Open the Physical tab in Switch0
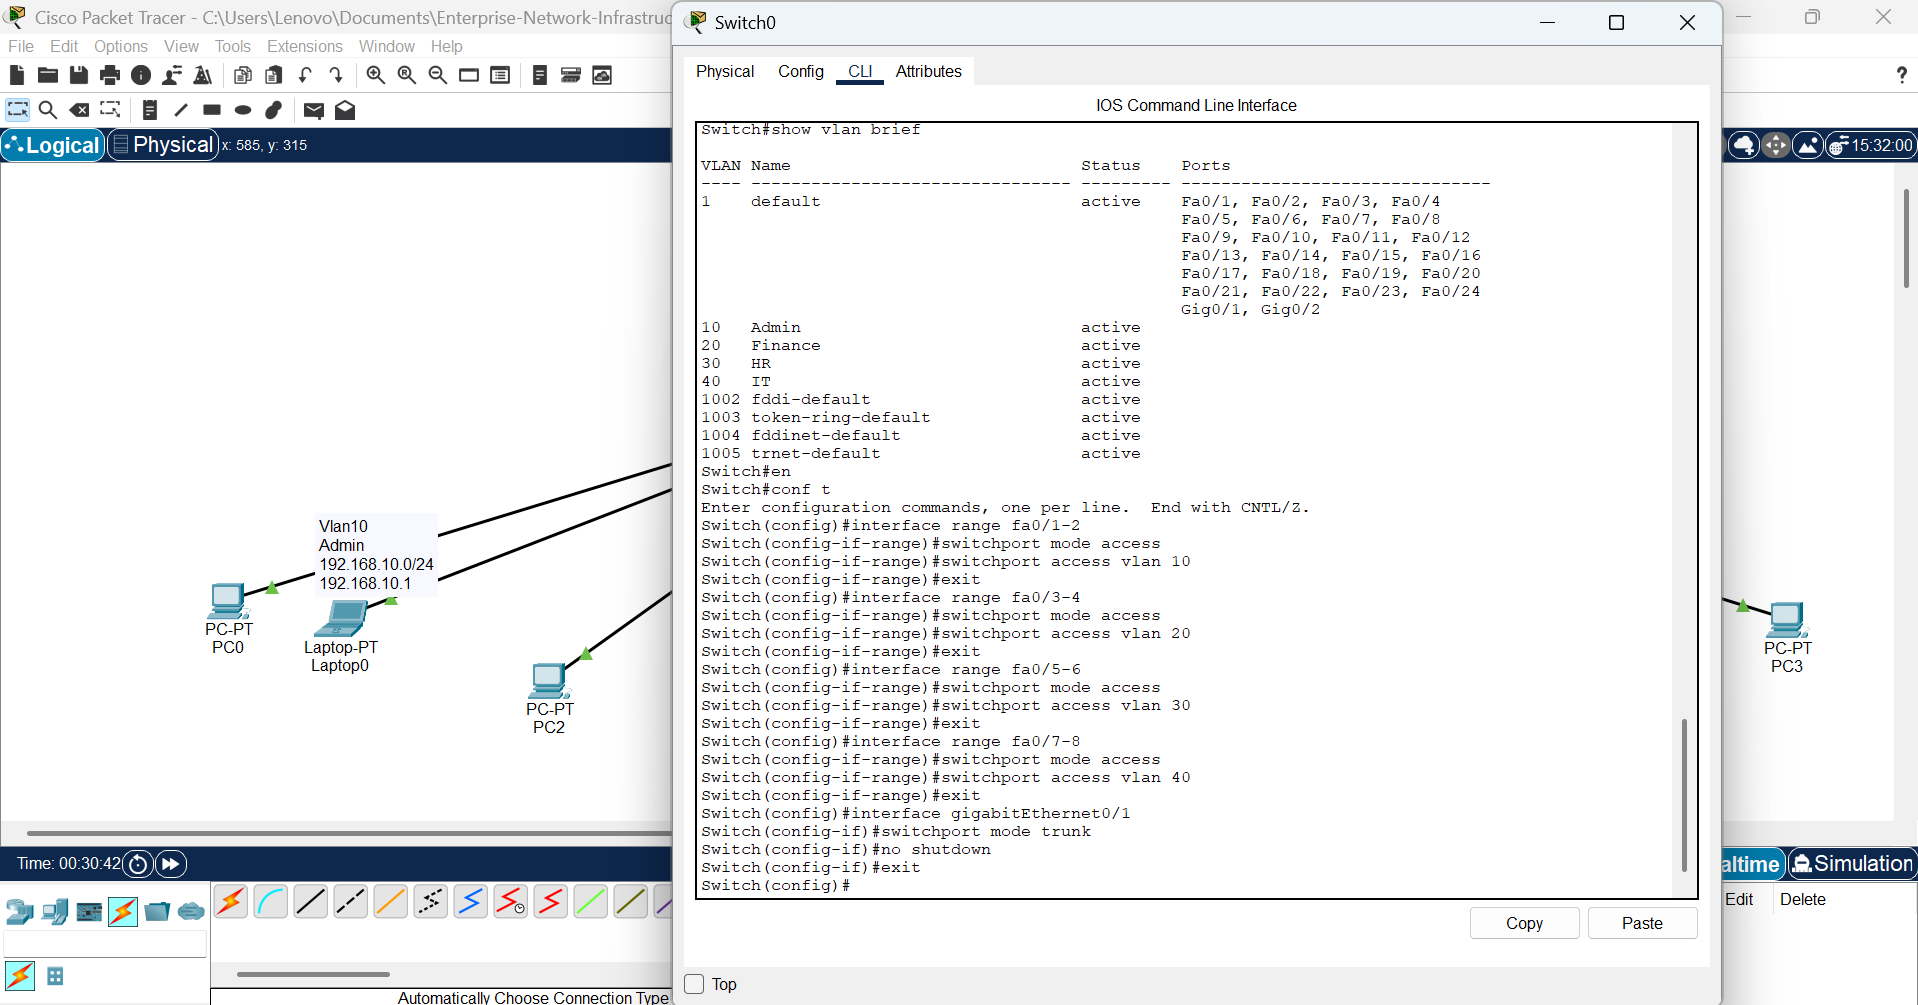Image resolution: width=1918 pixels, height=1005 pixels. coord(725,71)
